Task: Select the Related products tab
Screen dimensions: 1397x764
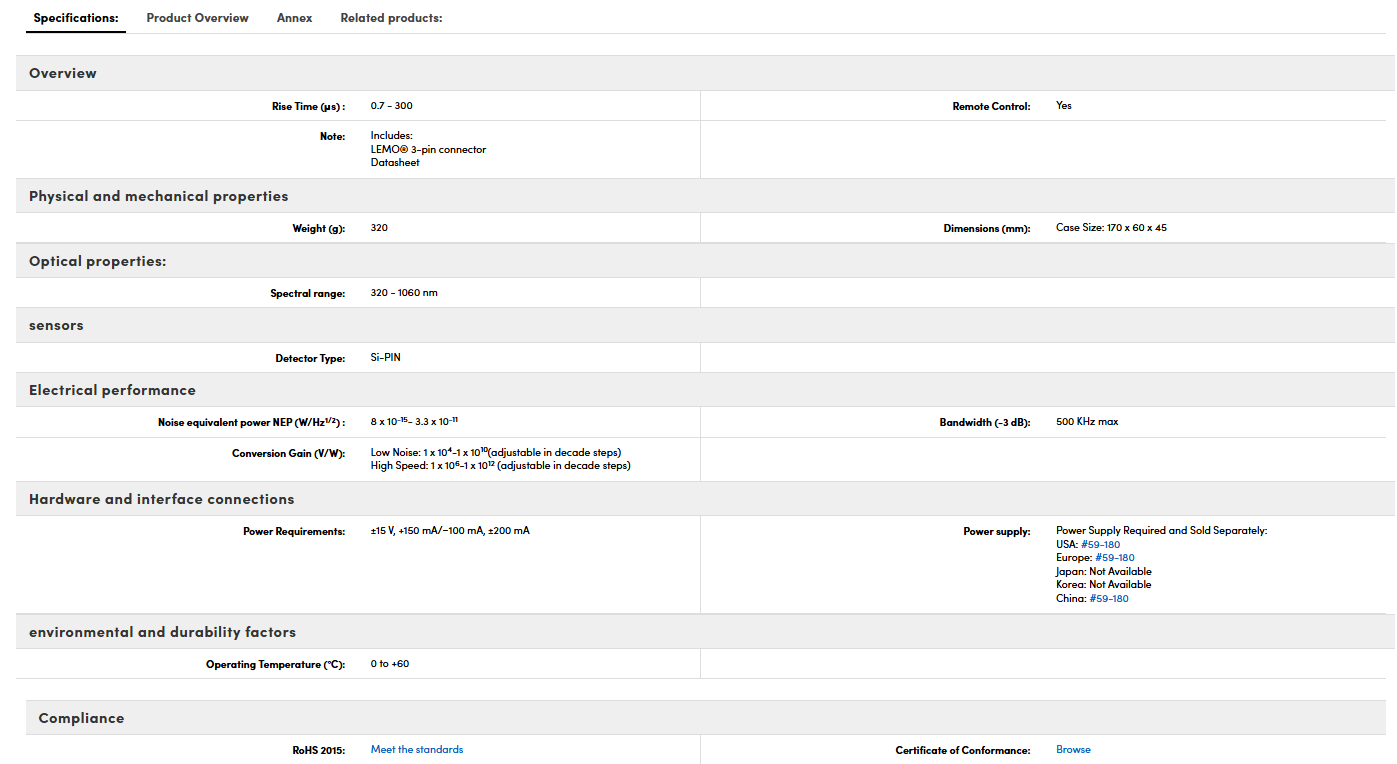Action: tap(391, 18)
